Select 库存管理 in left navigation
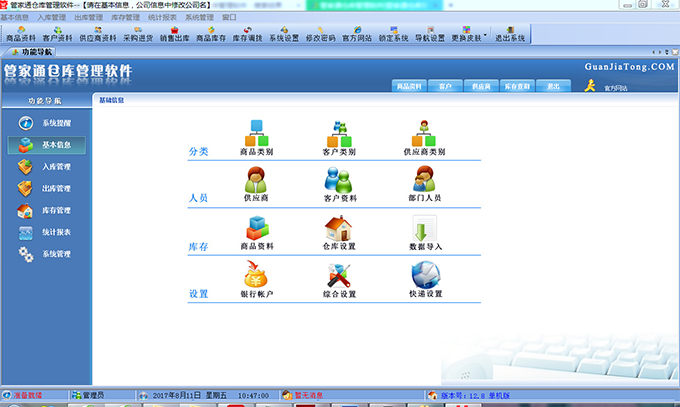Image resolution: width=680 pixels, height=407 pixels. [x=46, y=210]
